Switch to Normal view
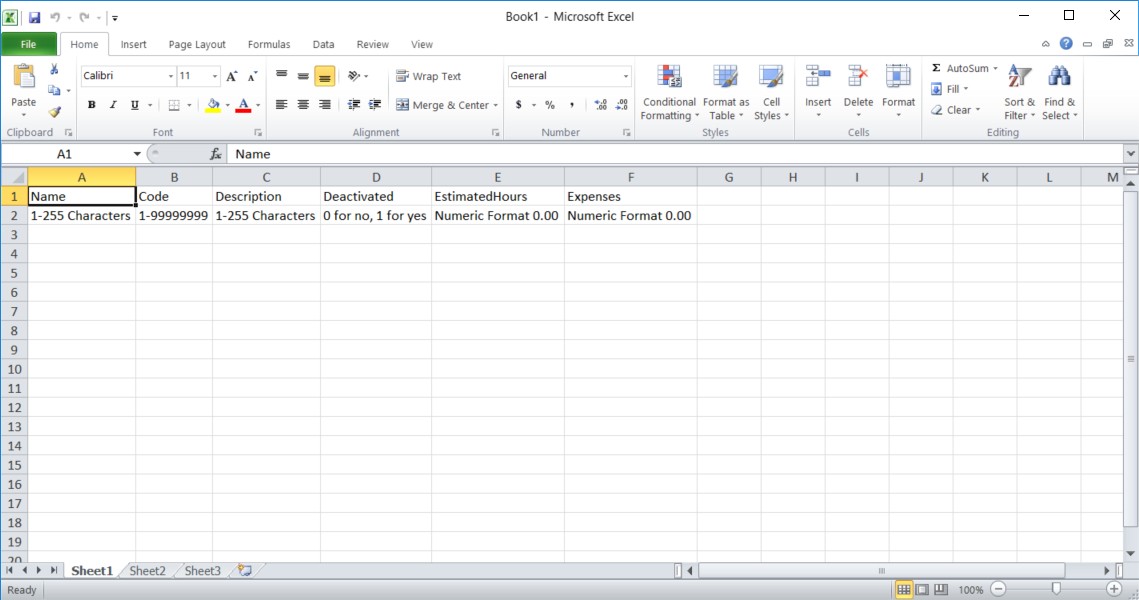 903,590
